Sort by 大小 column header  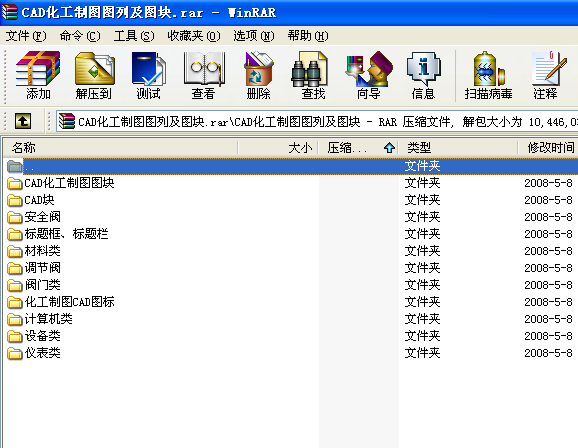coord(278,148)
